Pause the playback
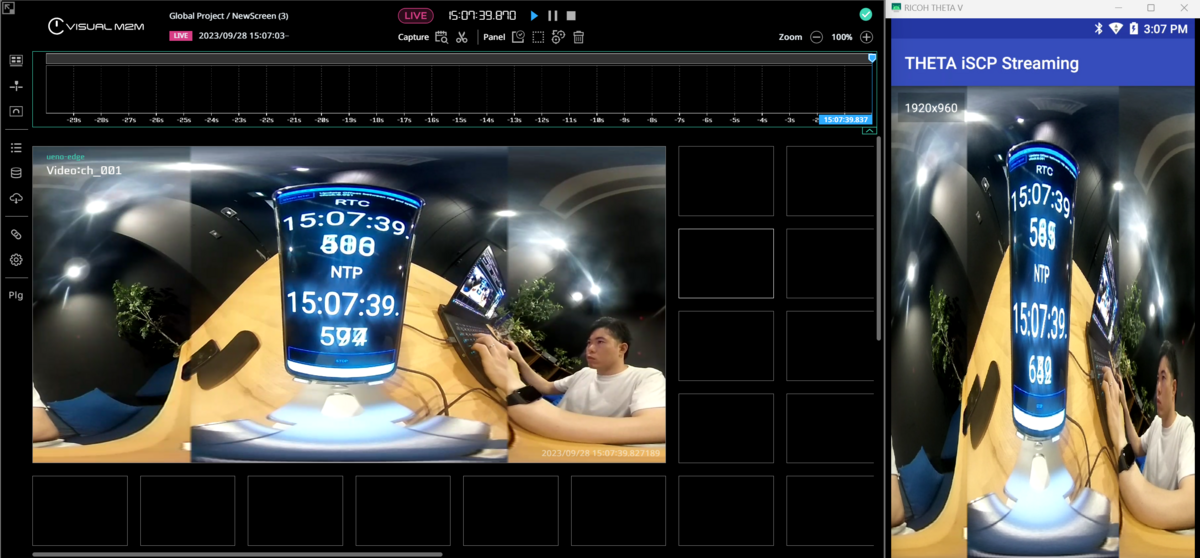The width and height of the screenshot is (1200, 558). [552, 16]
